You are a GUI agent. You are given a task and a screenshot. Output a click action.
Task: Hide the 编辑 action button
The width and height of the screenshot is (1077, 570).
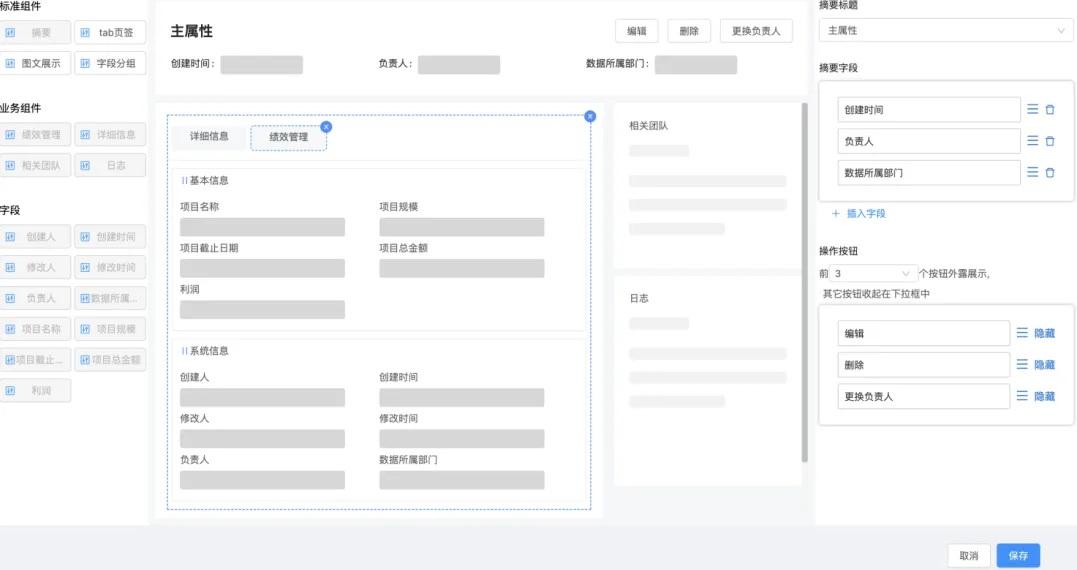coord(1044,333)
